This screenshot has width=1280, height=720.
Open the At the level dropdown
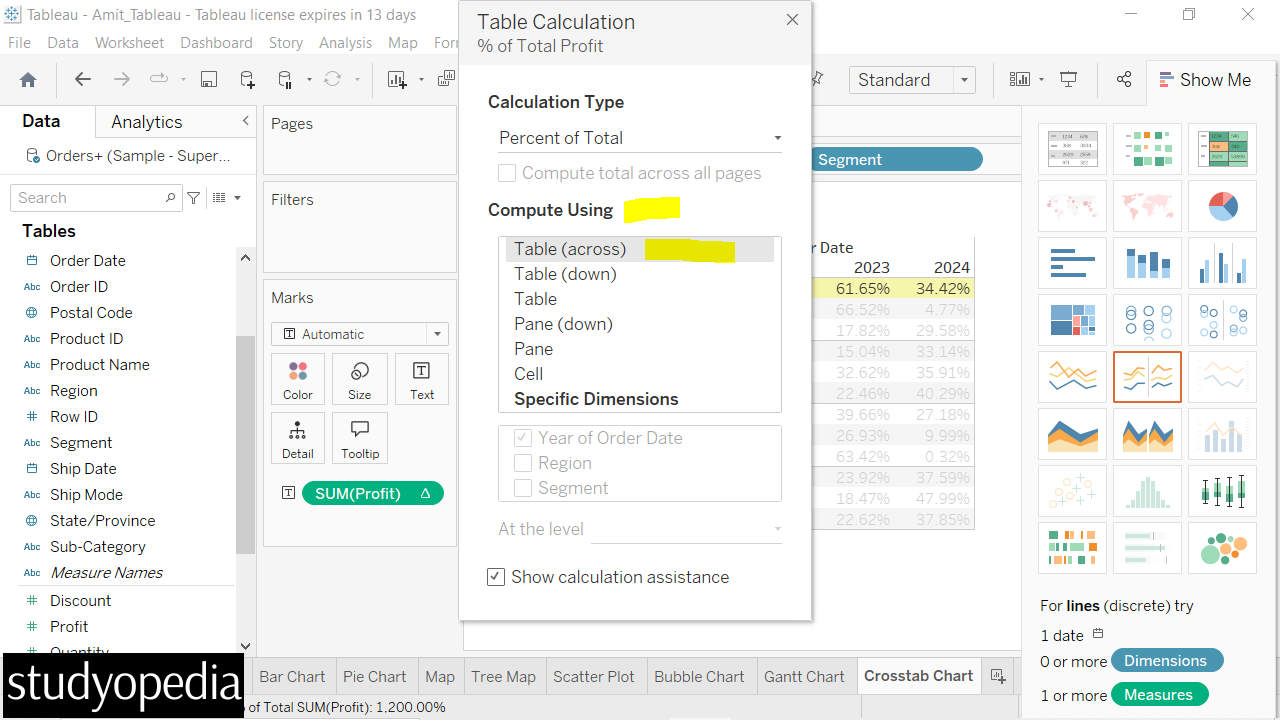coord(686,529)
